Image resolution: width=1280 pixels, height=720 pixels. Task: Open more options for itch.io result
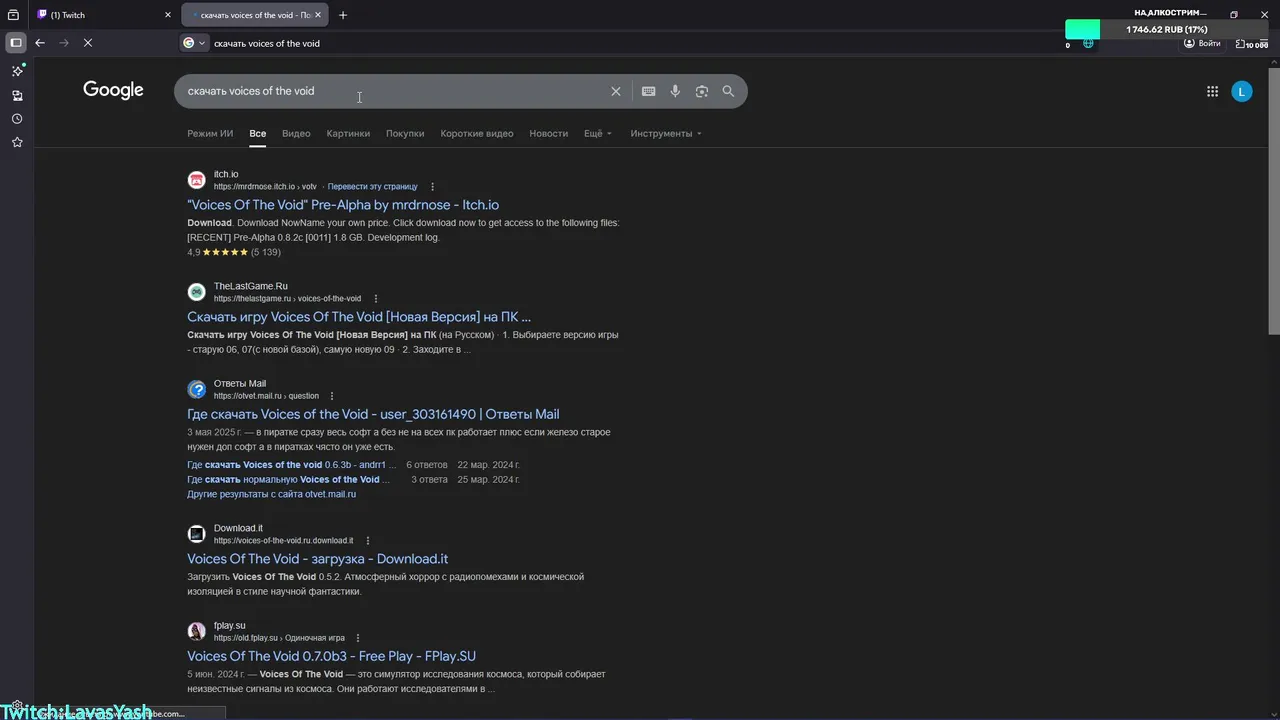coord(433,187)
